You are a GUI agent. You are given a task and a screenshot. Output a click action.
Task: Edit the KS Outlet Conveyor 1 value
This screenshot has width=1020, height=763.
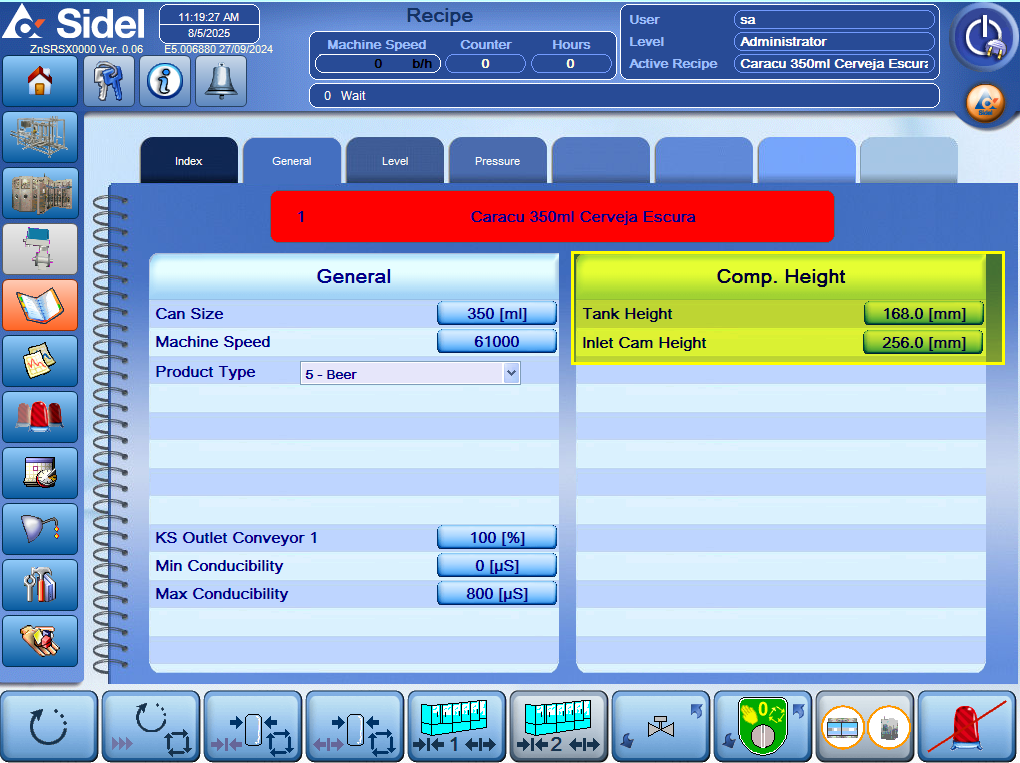pos(497,538)
